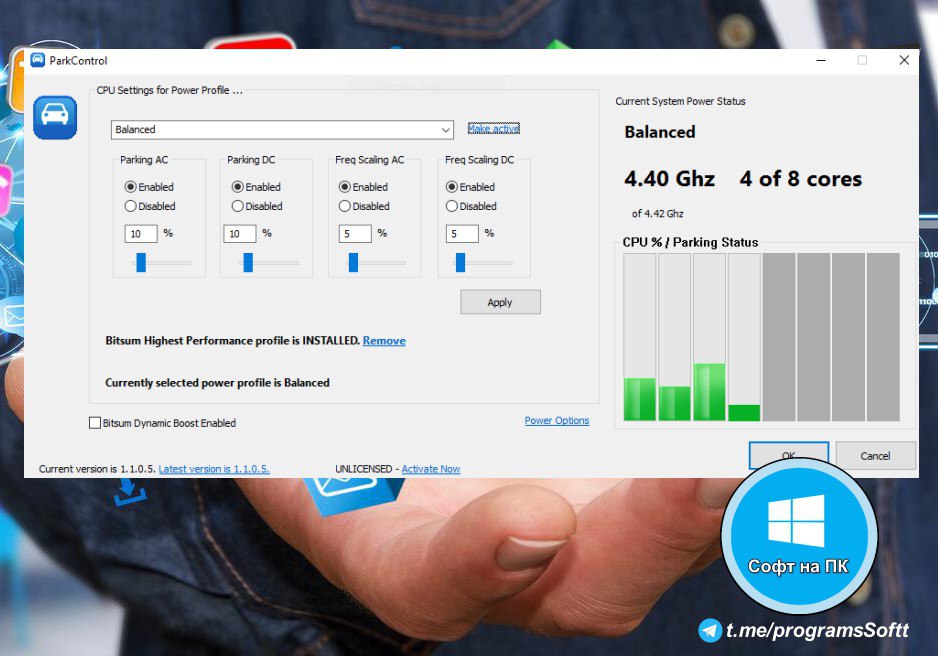
Task: Select Disabled under Freq Scaling AC
Action: pos(345,206)
